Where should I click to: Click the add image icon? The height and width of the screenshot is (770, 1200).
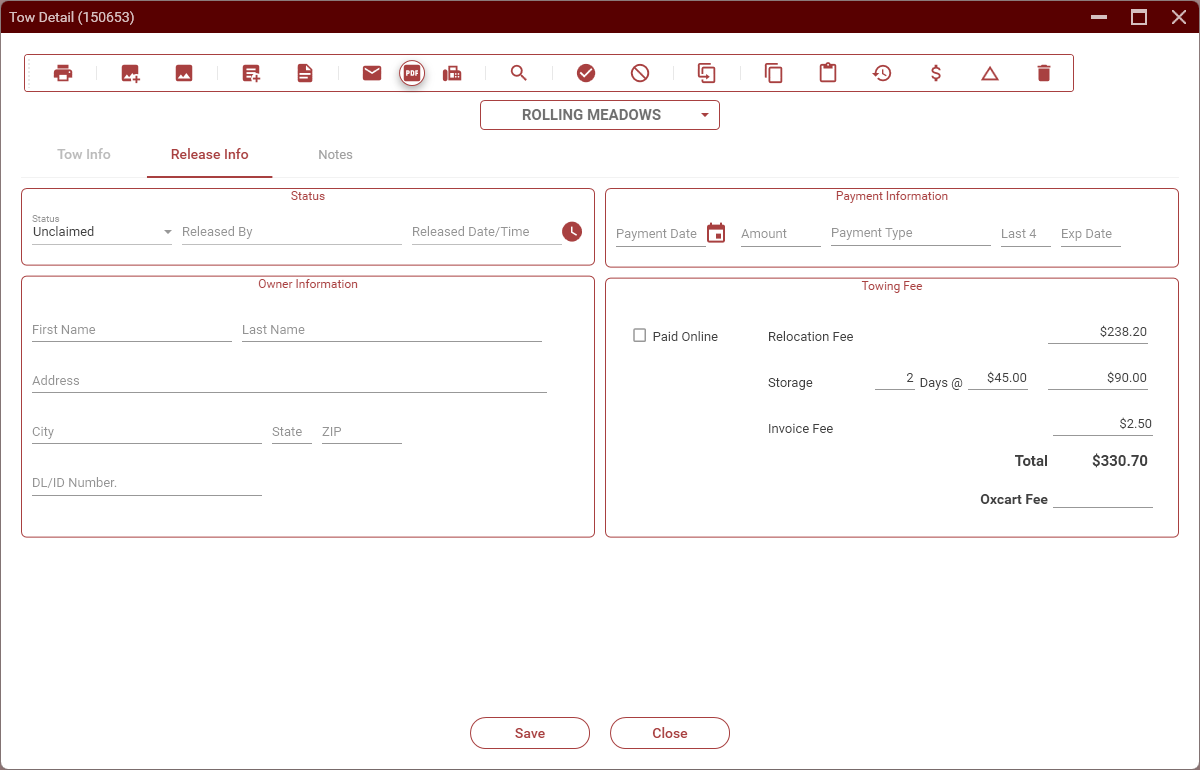[x=130, y=73]
